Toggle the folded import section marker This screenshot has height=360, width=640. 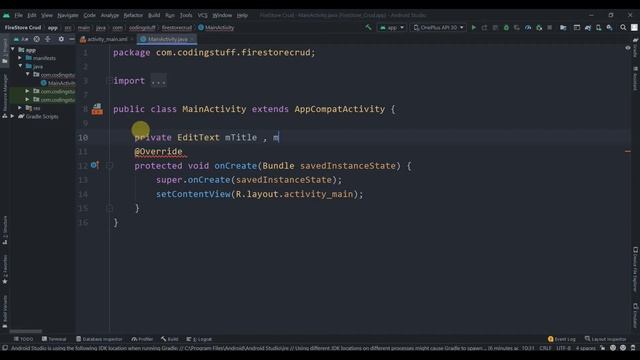[109, 81]
